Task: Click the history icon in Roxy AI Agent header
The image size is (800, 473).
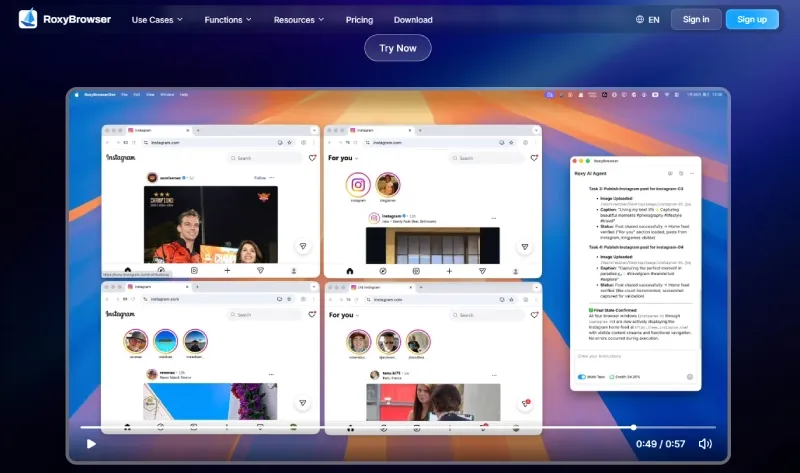Action: [x=681, y=173]
